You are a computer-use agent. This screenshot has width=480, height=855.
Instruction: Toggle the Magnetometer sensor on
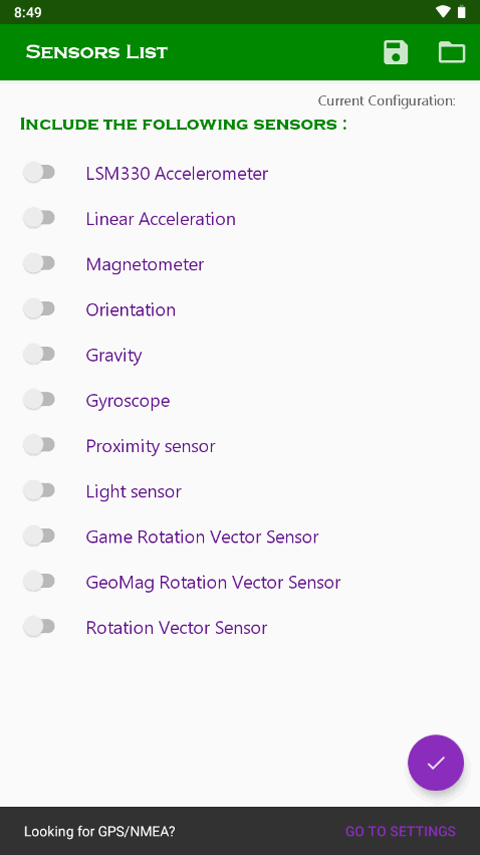click(39, 263)
